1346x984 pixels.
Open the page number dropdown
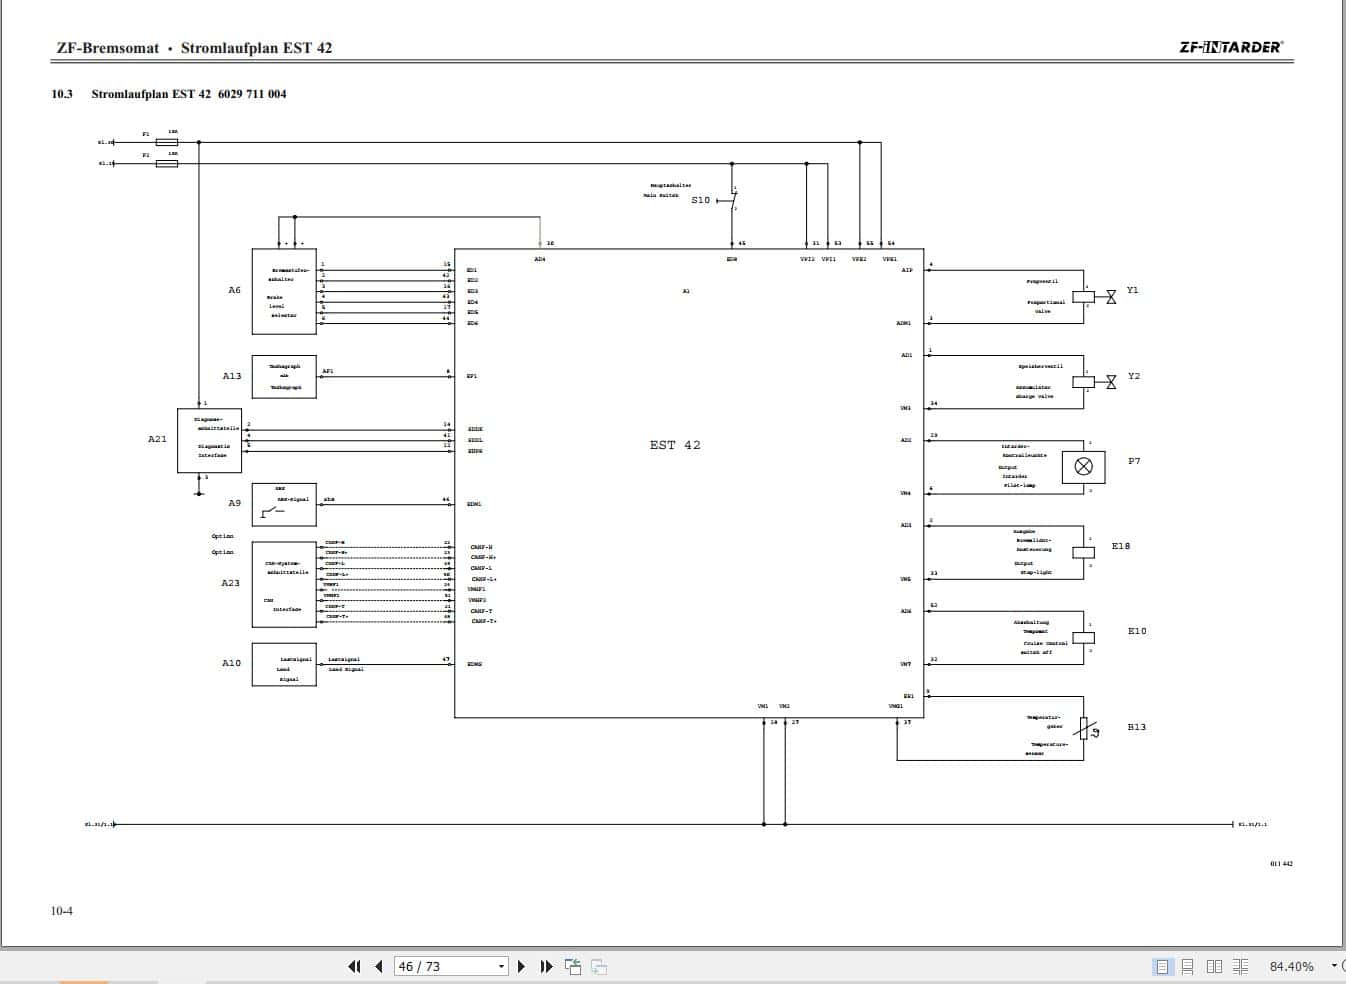tap(499, 966)
